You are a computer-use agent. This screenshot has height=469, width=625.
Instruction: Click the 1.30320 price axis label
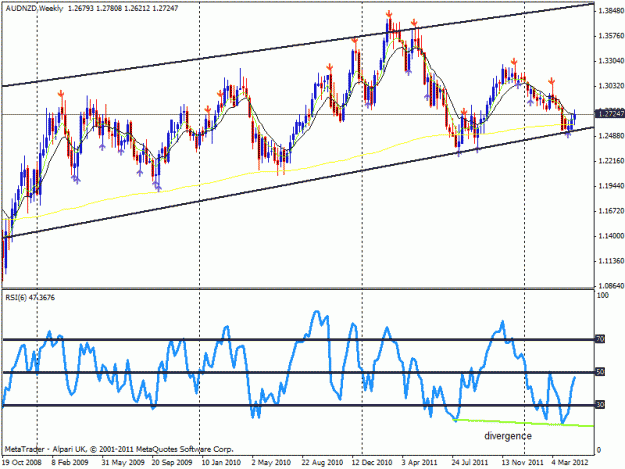point(611,86)
